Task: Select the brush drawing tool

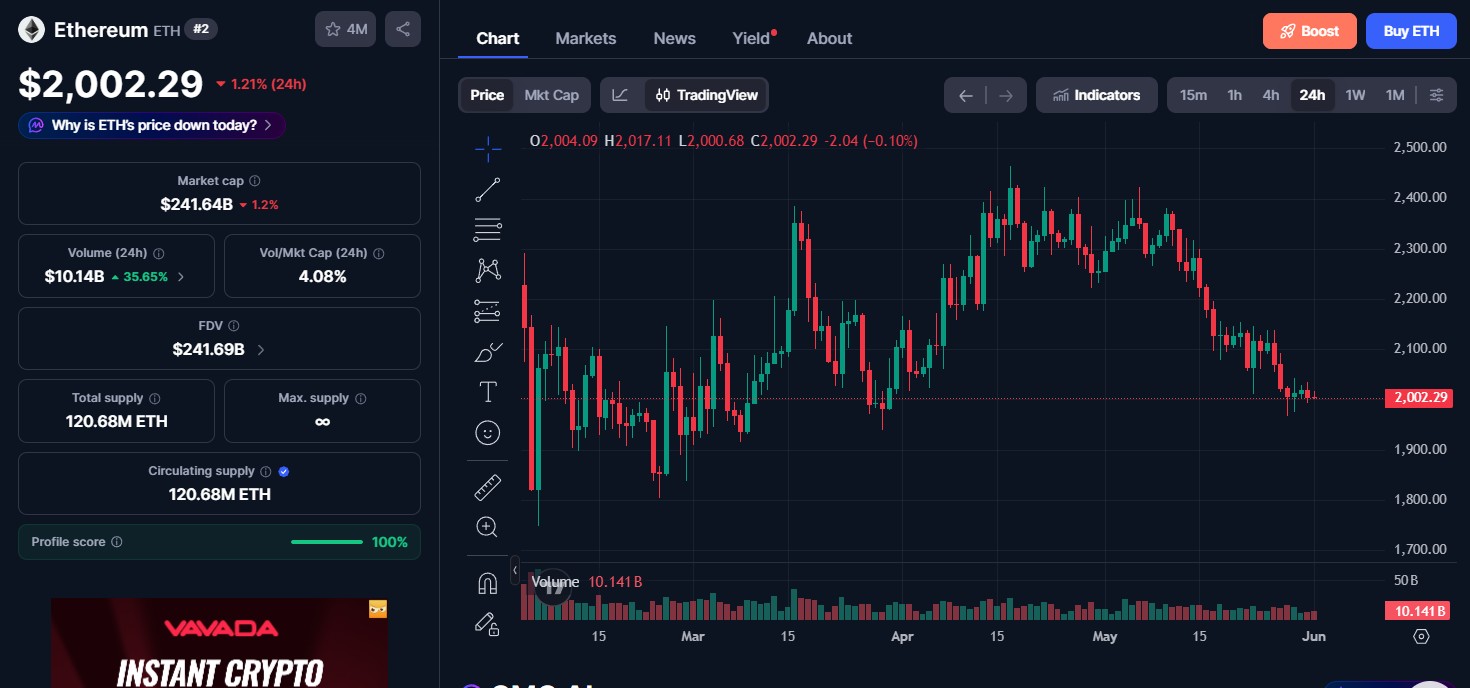Action: [488, 351]
